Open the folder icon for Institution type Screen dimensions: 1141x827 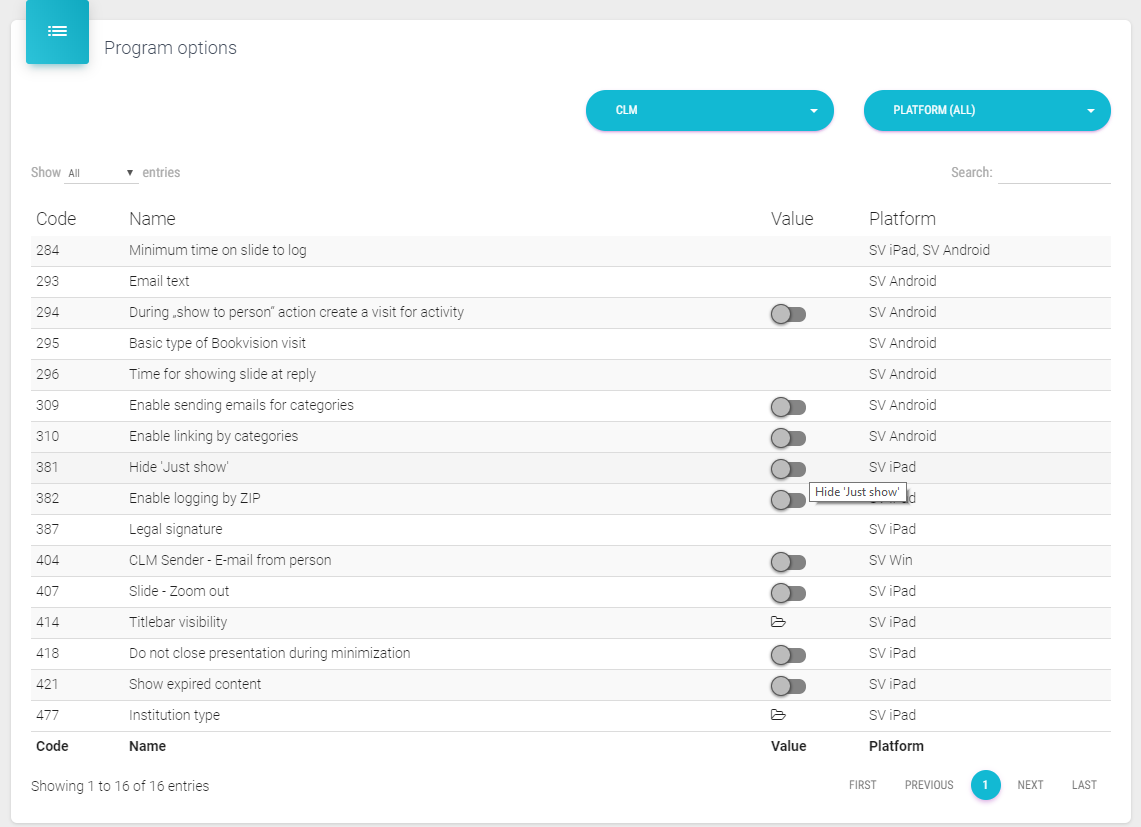pos(778,715)
